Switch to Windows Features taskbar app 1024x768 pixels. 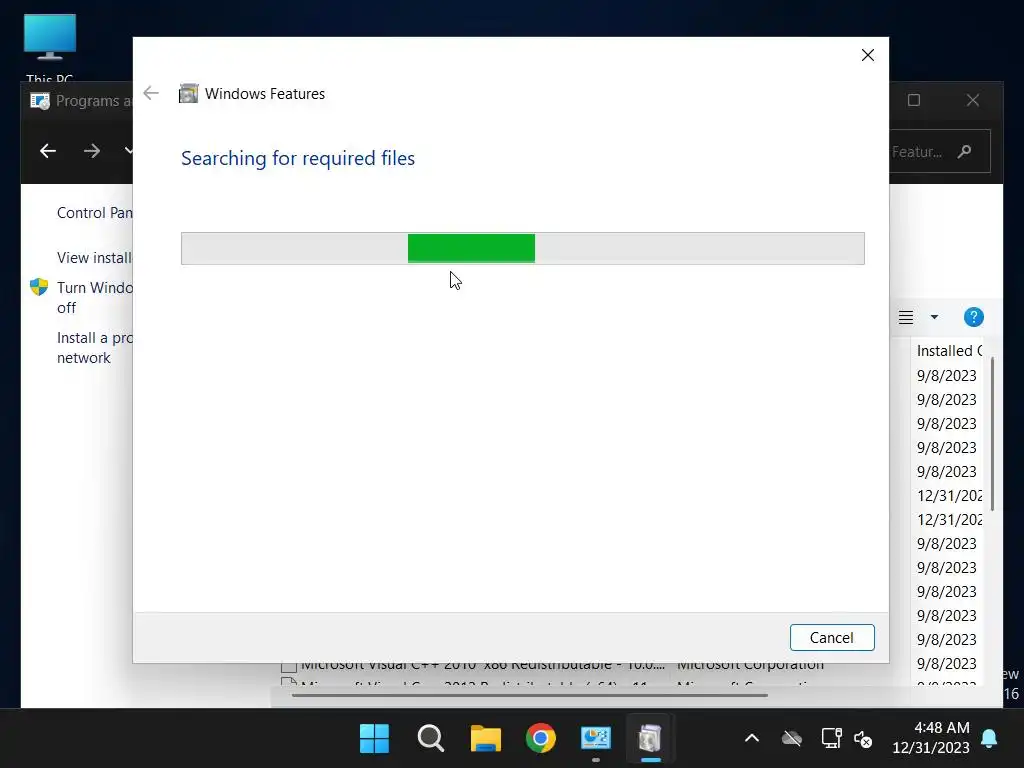(x=650, y=739)
